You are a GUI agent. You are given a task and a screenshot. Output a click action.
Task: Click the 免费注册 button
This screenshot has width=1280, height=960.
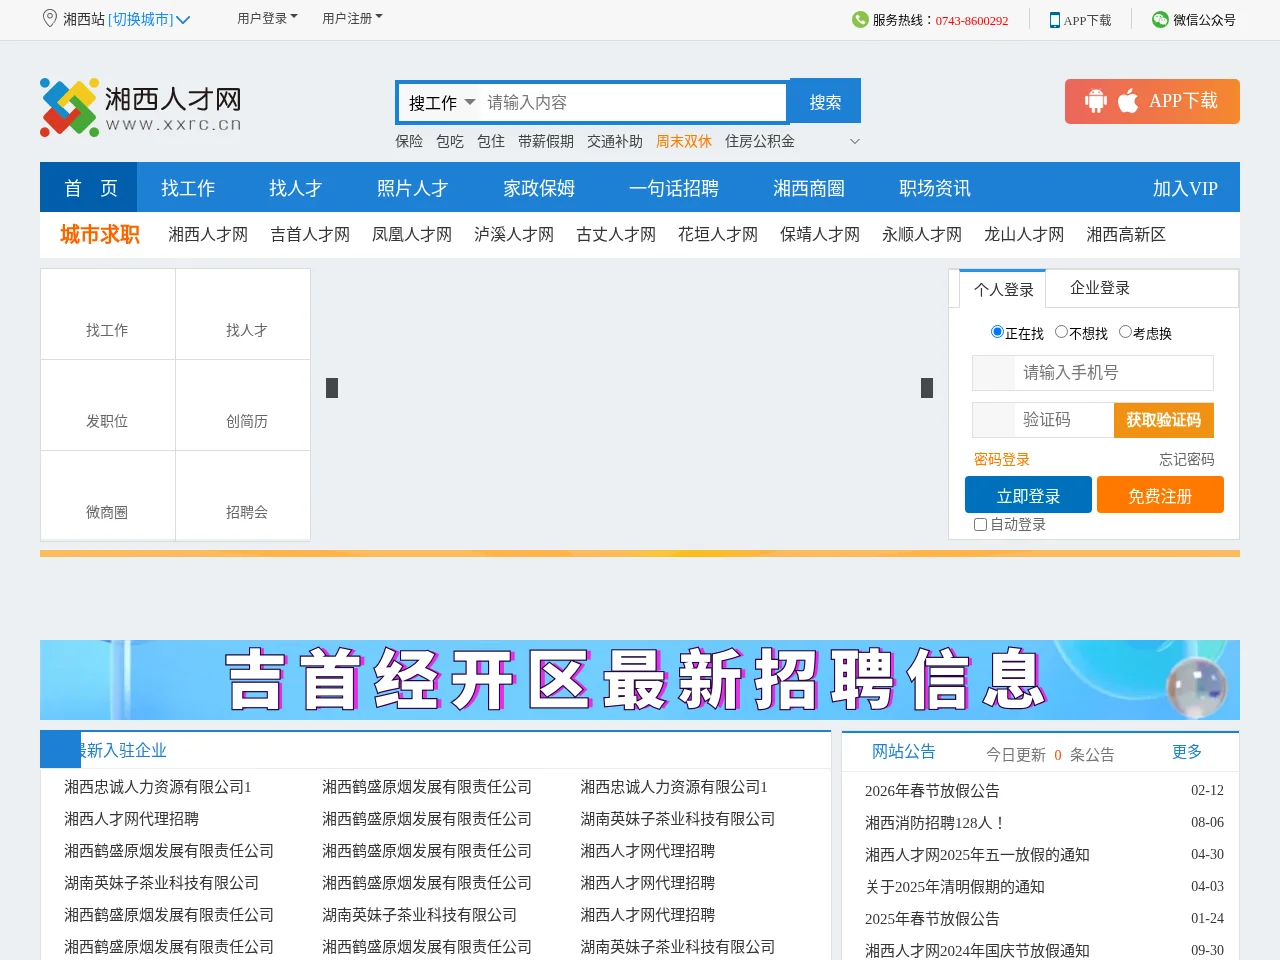click(x=1160, y=495)
